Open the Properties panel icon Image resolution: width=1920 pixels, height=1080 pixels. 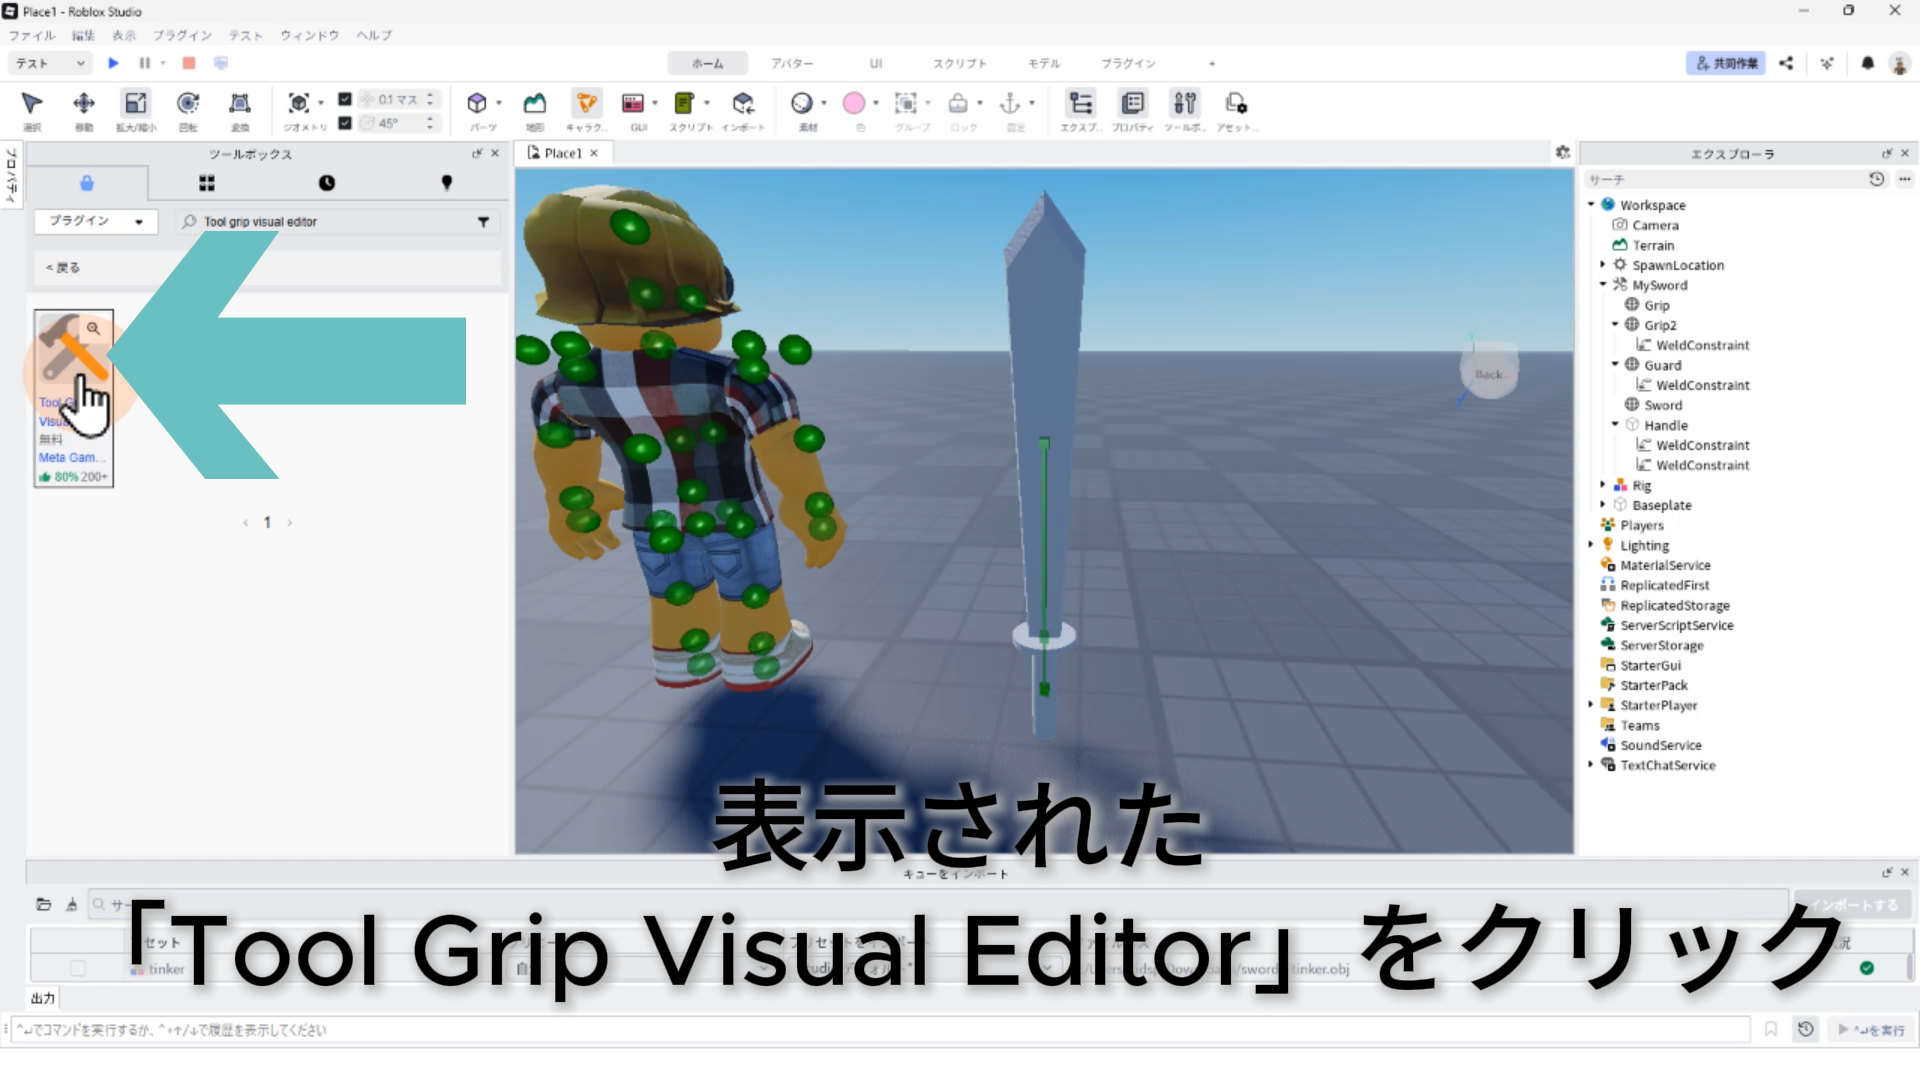[1132, 104]
